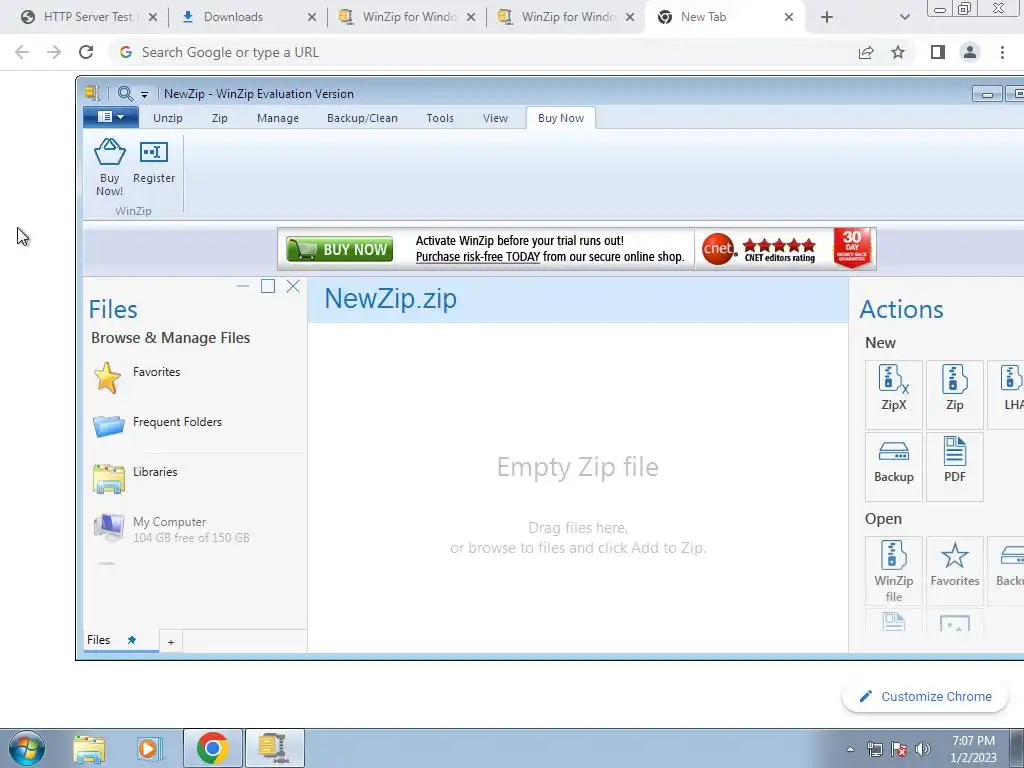Click the Chrome address bar

point(483,52)
